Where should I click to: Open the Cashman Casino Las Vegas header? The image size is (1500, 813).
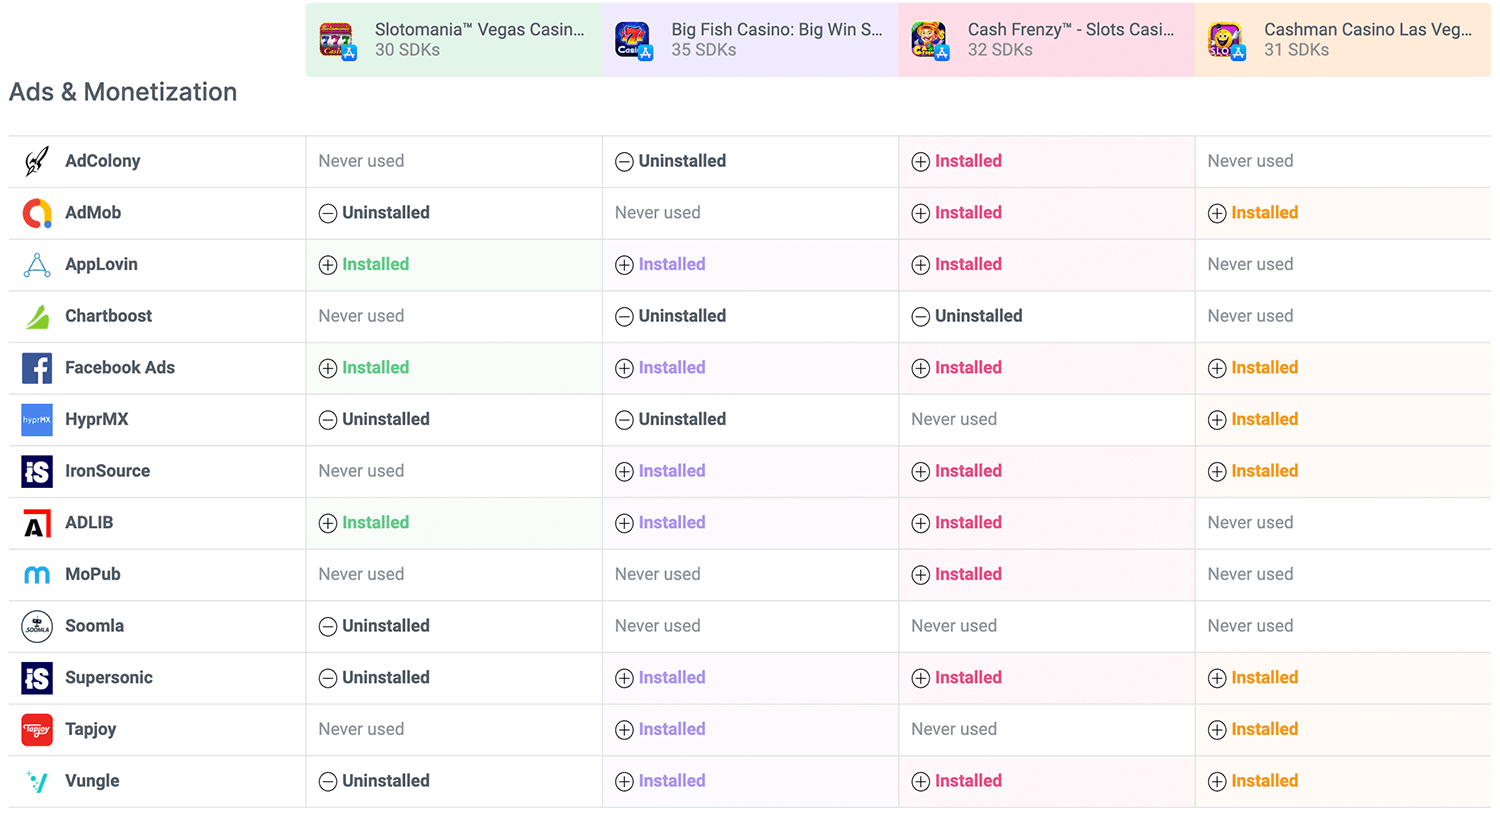[1343, 40]
